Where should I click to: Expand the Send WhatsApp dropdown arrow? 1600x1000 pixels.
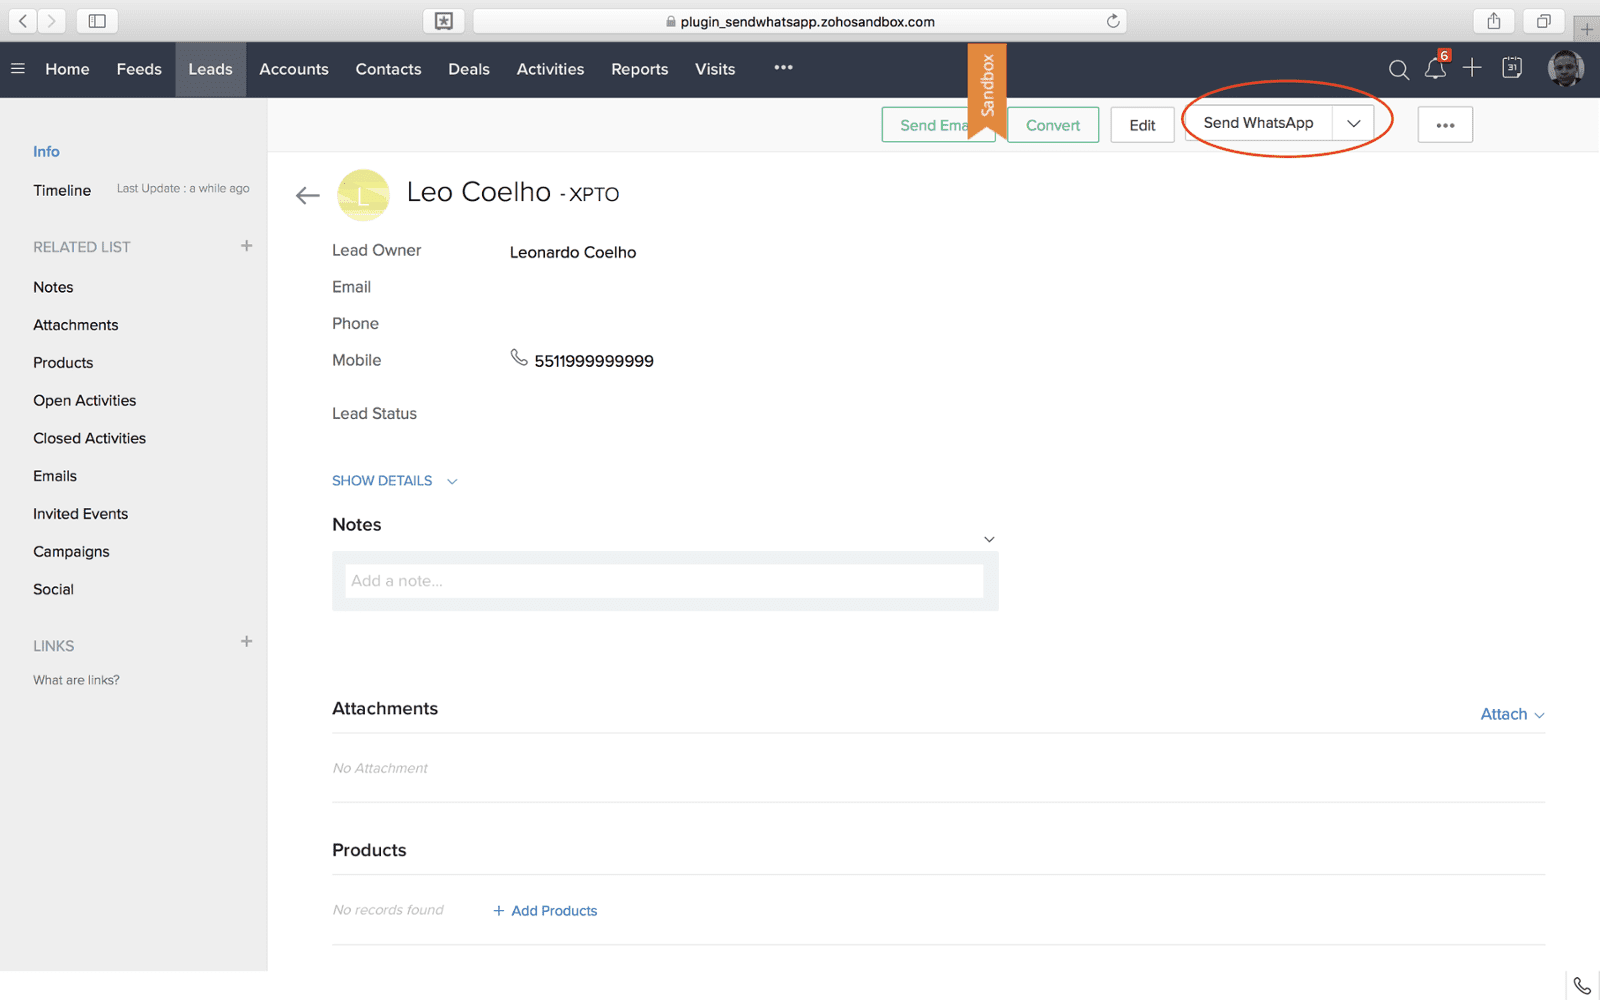pos(1353,123)
